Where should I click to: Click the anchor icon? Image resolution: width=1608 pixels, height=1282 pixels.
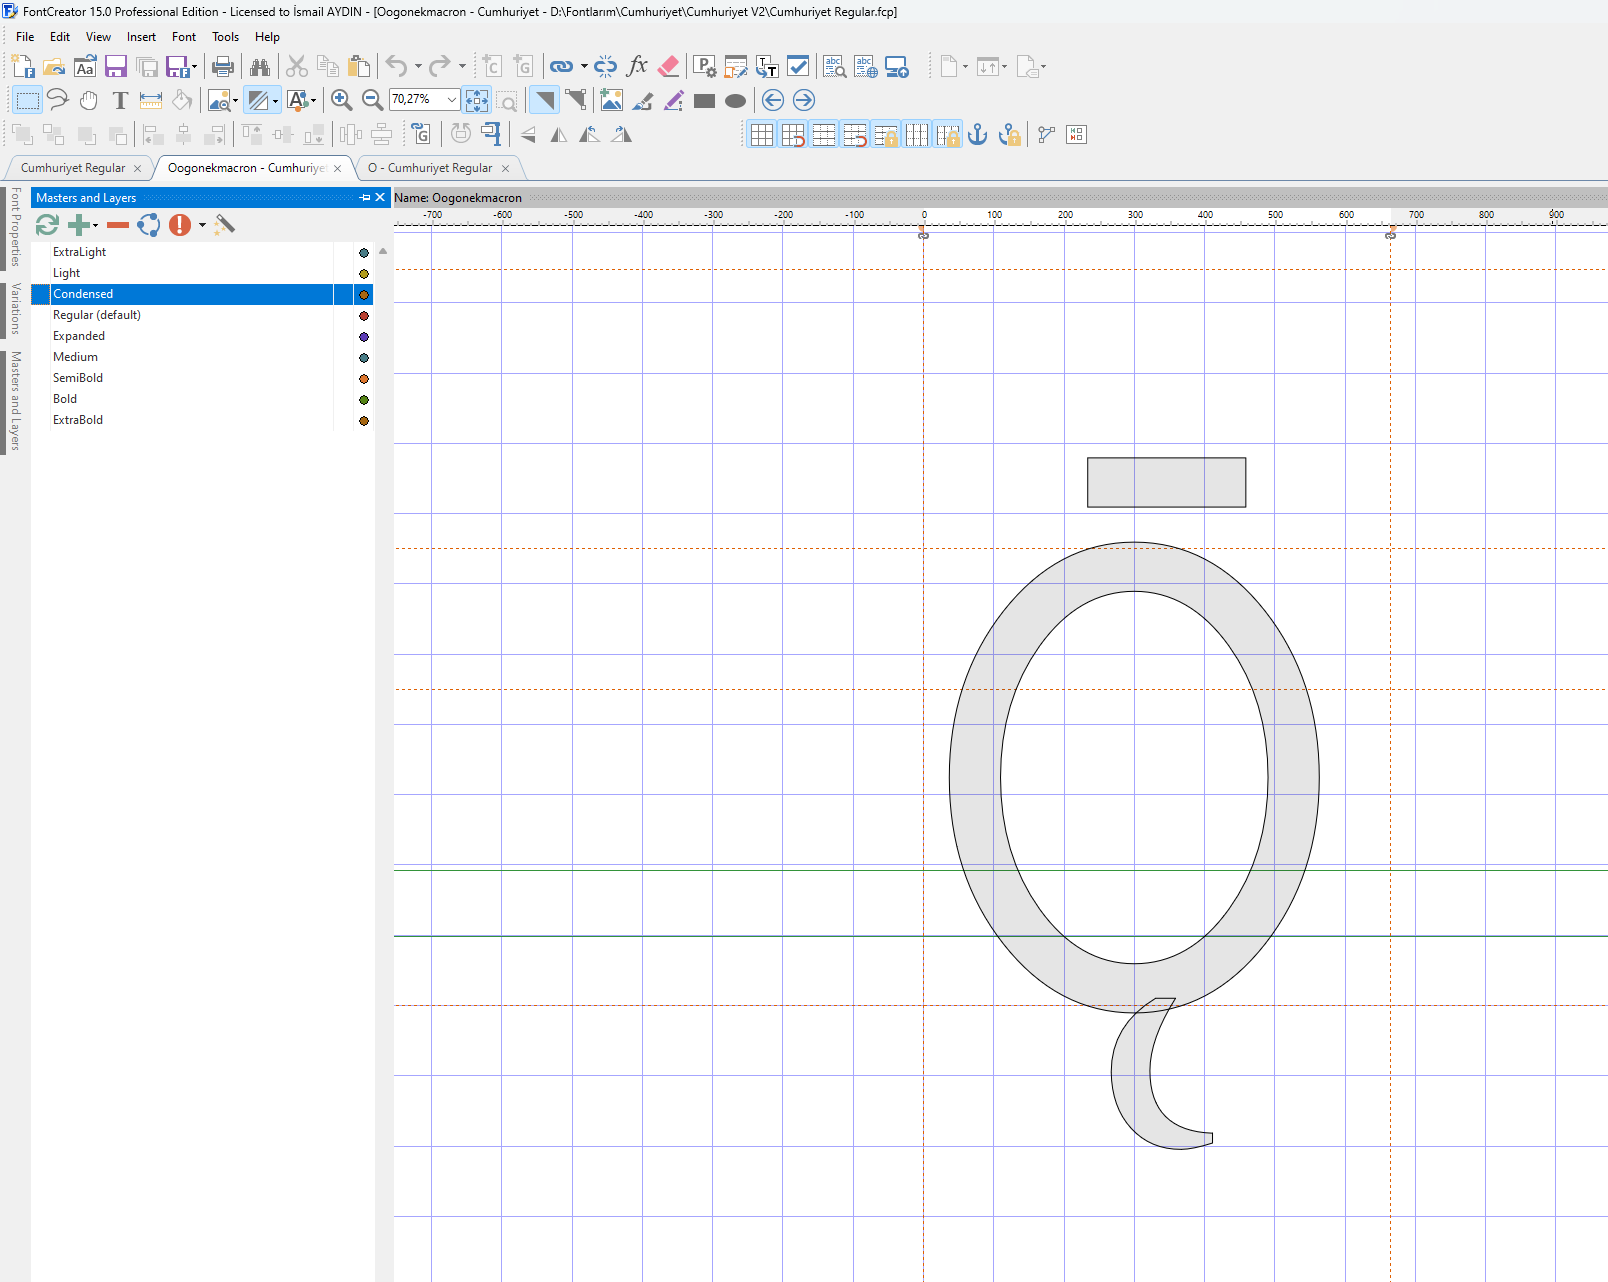click(x=978, y=134)
